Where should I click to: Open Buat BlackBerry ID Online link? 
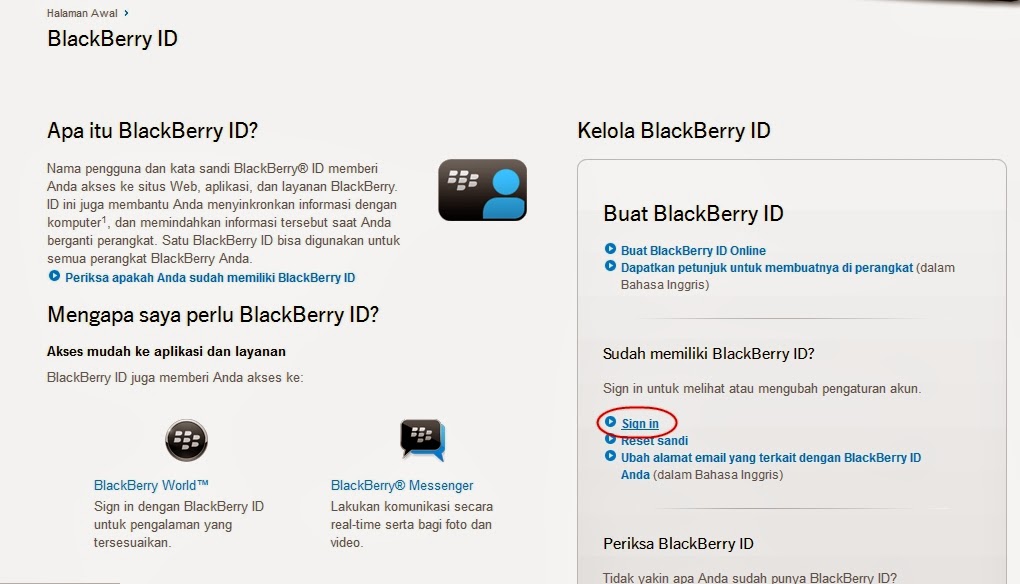[x=693, y=250]
